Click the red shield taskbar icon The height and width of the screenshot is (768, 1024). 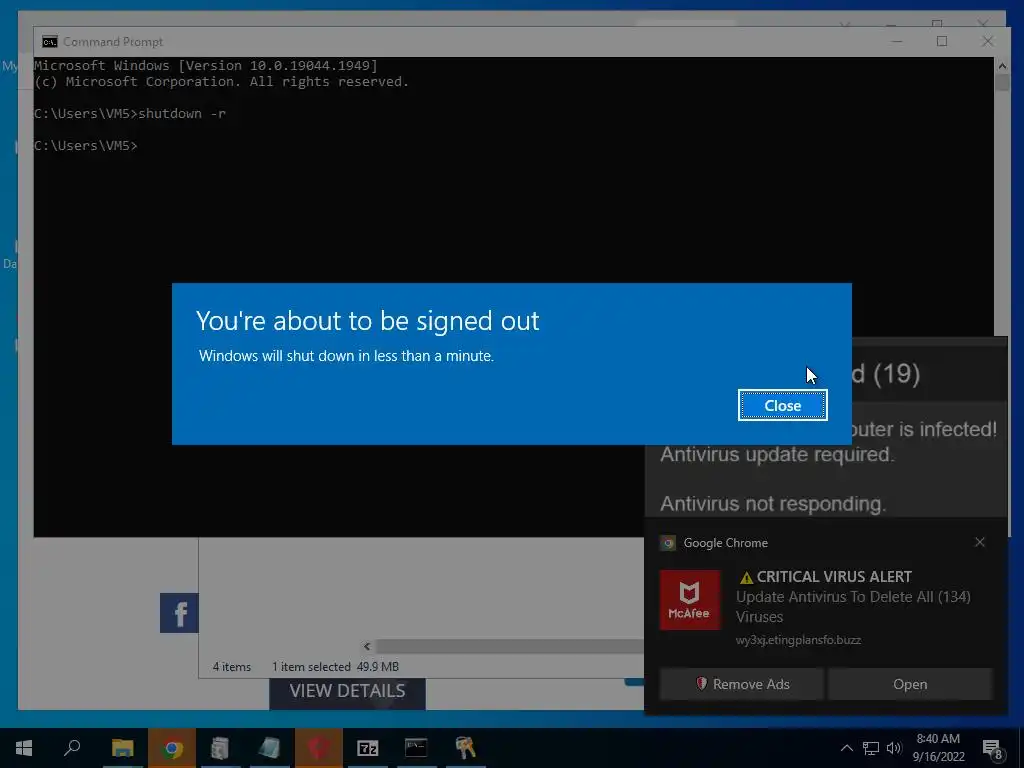click(318, 748)
